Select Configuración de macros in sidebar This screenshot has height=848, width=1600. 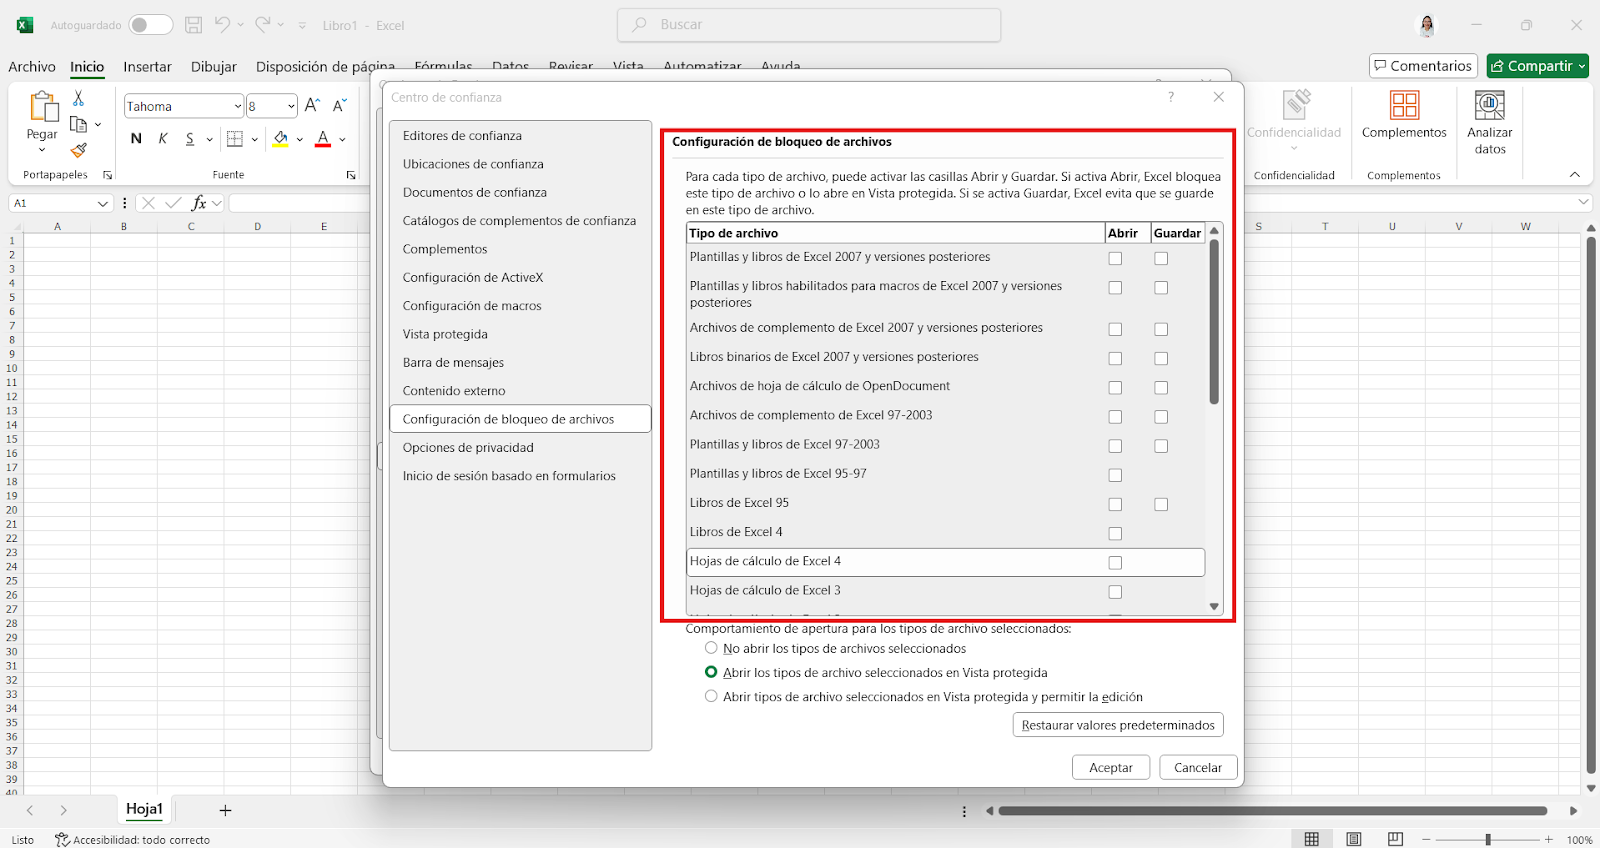pos(472,306)
